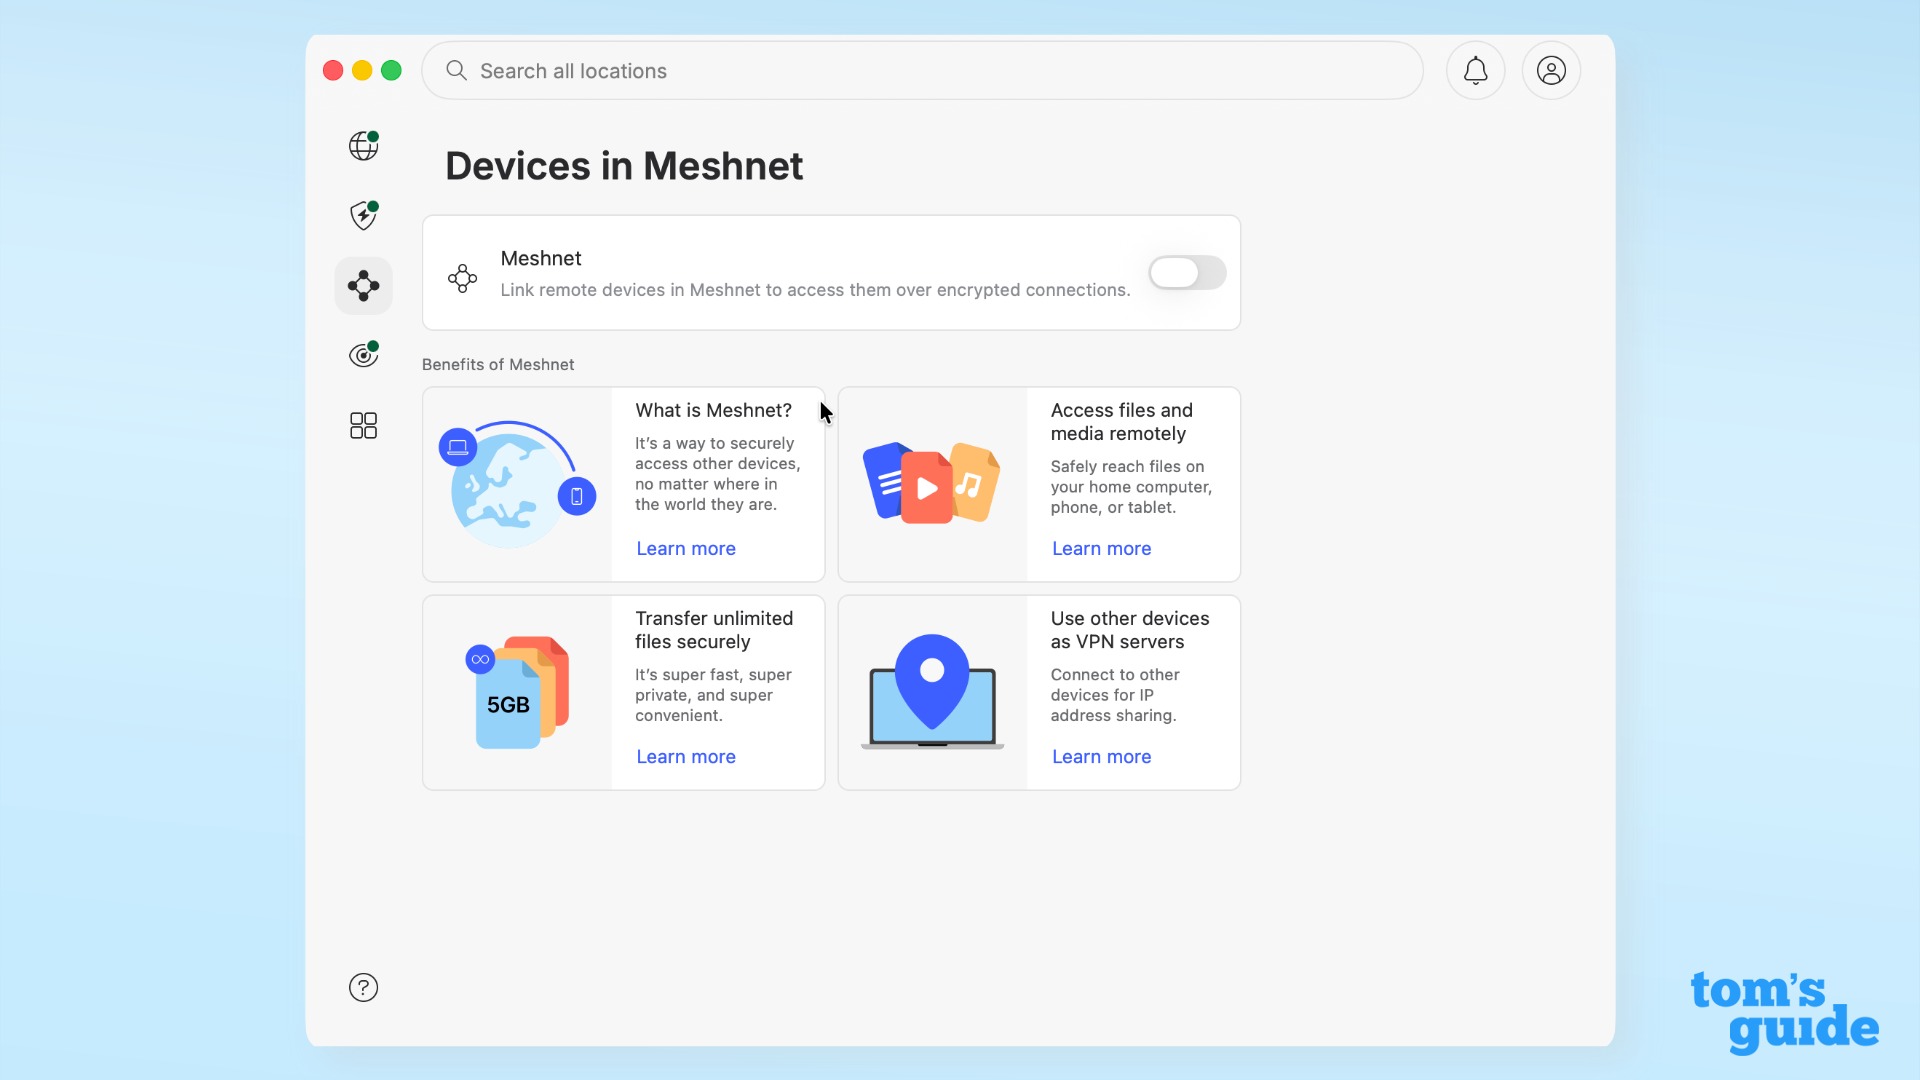1920x1080 pixels.
Task: Click the Meshnet nodes icon beside the toggle
Action: coord(461,277)
